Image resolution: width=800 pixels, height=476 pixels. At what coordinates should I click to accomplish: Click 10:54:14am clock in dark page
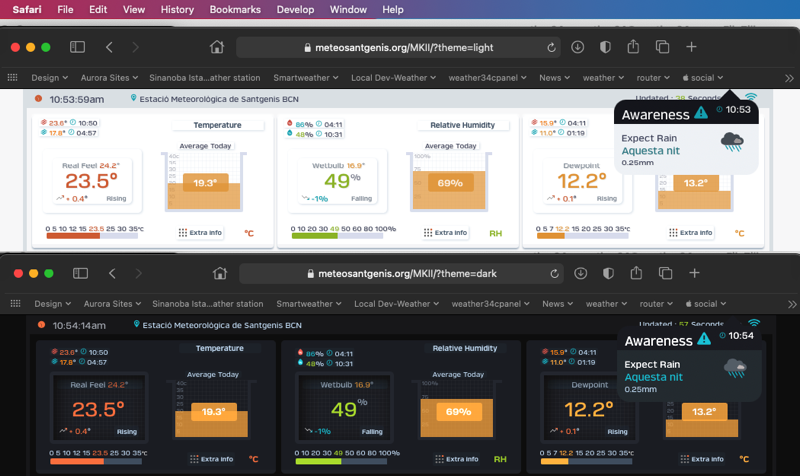coord(79,325)
